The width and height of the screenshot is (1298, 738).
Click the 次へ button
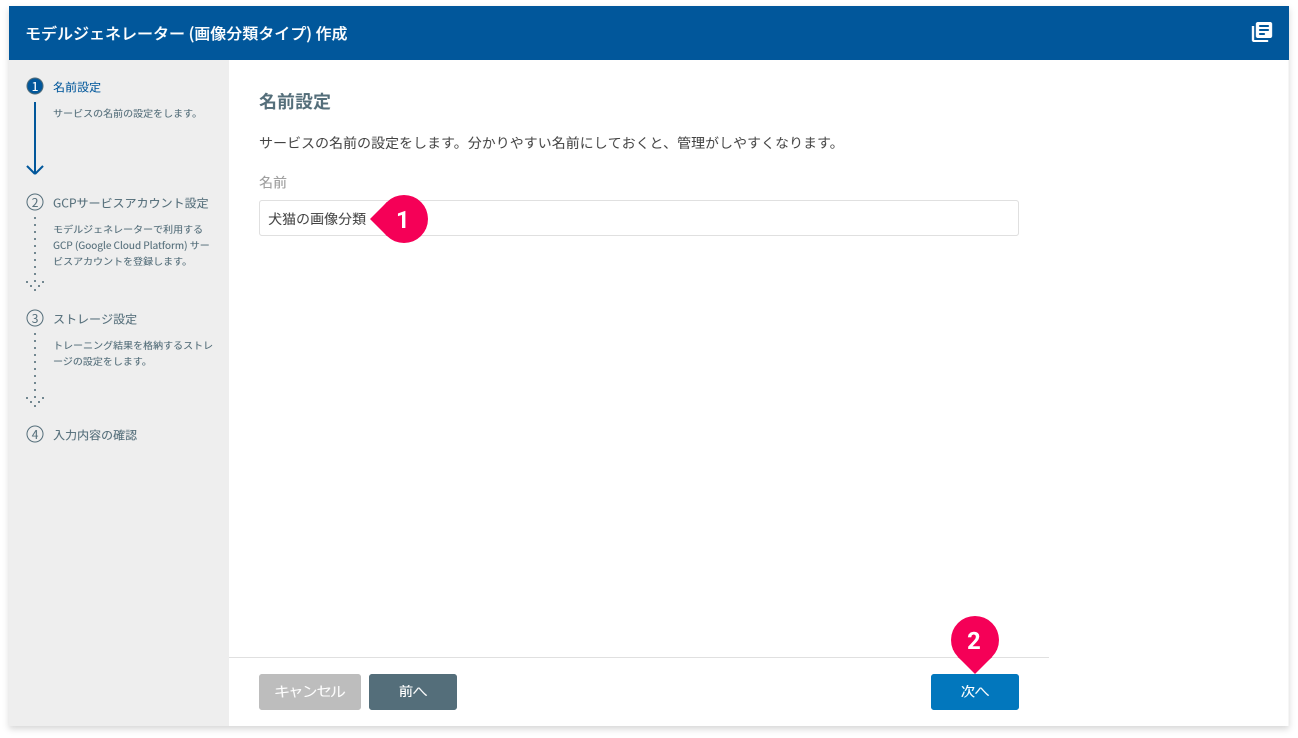[x=974, y=692]
